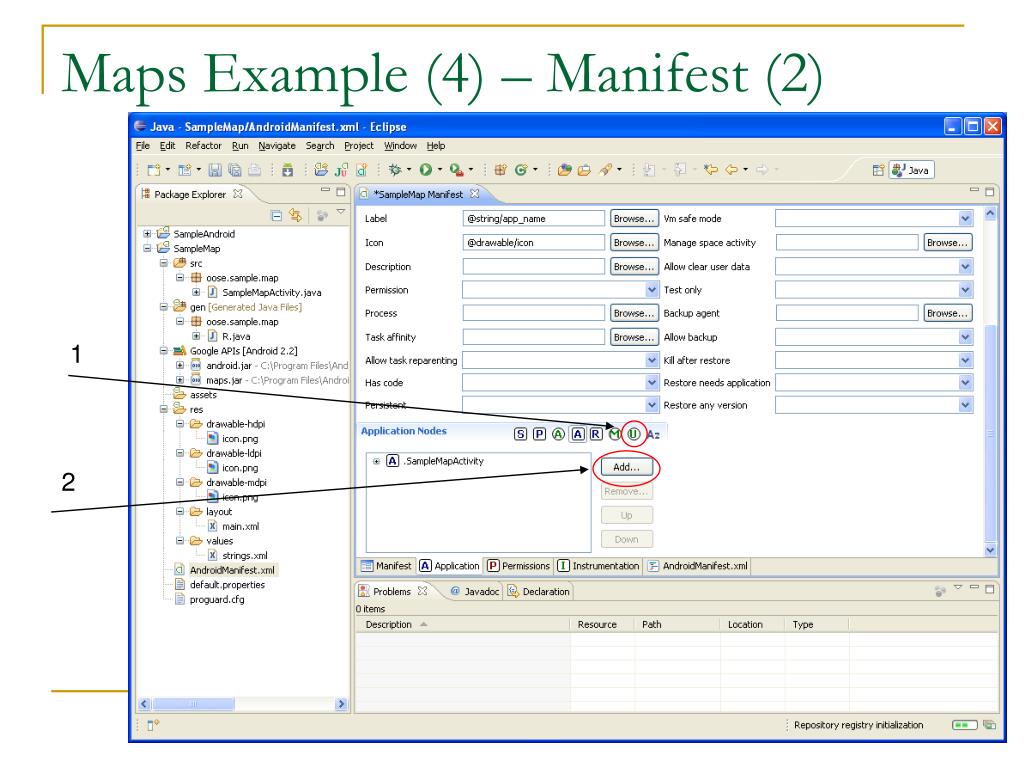Toggle the blue Activity (A) node filter
The height and width of the screenshot is (768, 1024).
point(578,434)
